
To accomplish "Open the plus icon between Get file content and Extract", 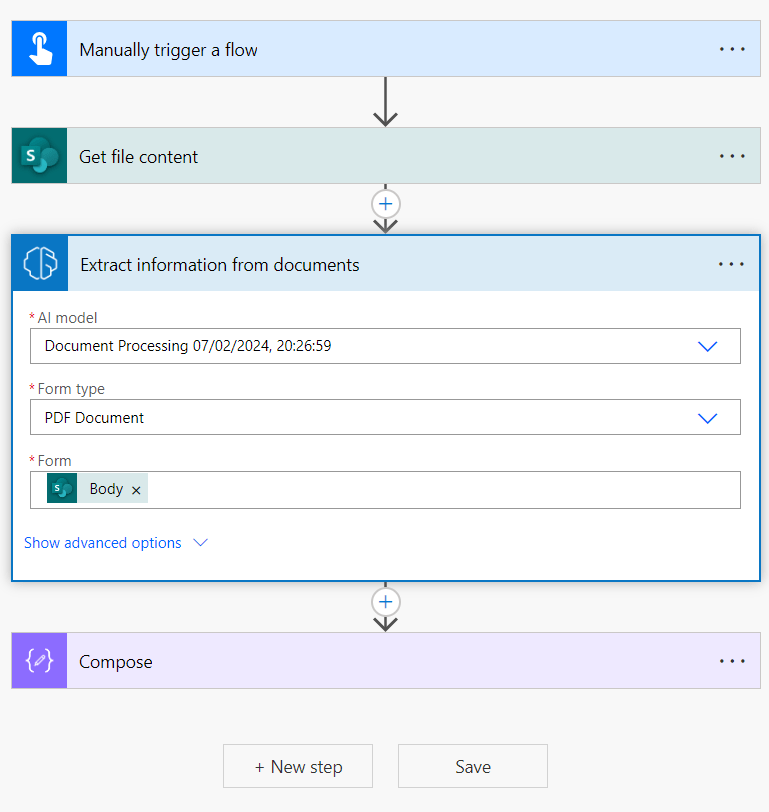I will (x=386, y=205).
